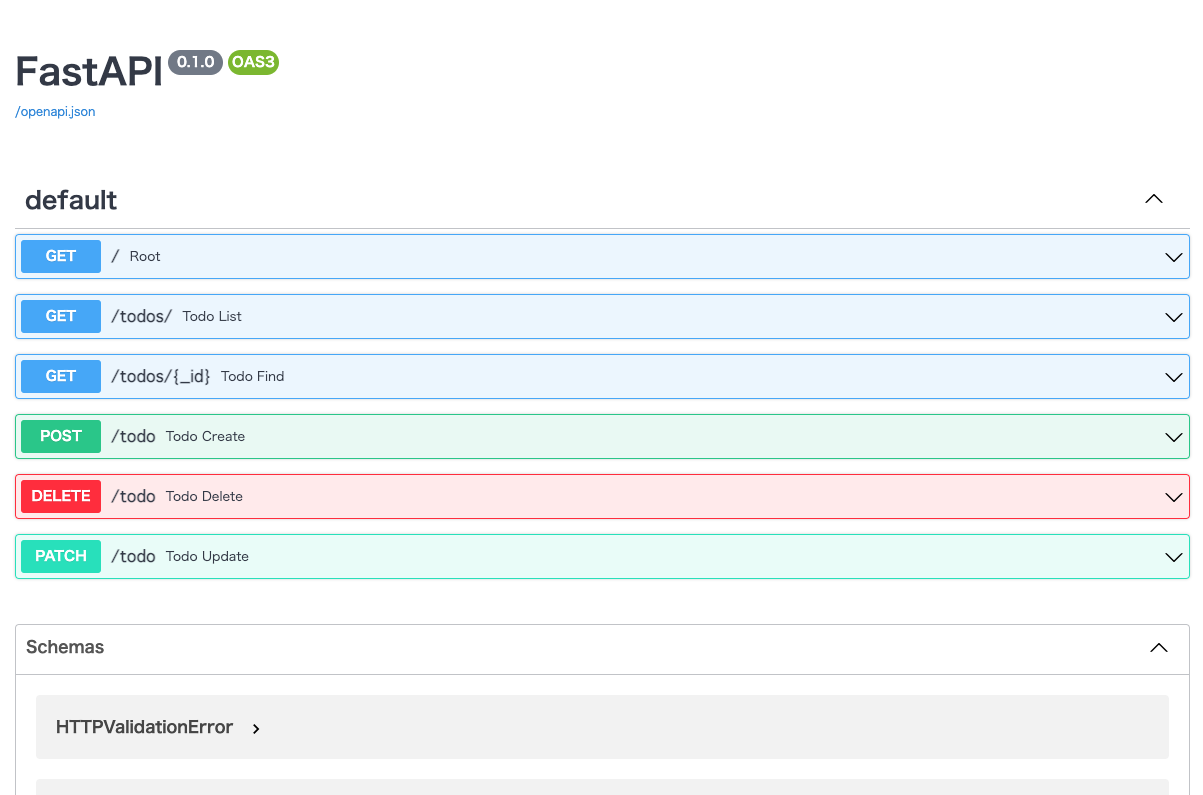Click the Root summary text
This screenshot has height=795, width=1203.
point(145,256)
